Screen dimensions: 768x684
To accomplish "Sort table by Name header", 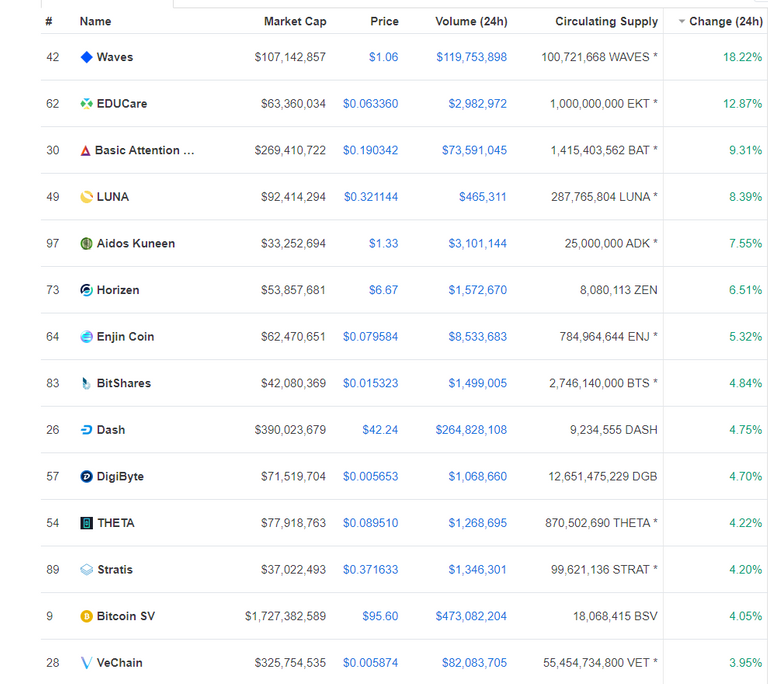I will 96,22.
